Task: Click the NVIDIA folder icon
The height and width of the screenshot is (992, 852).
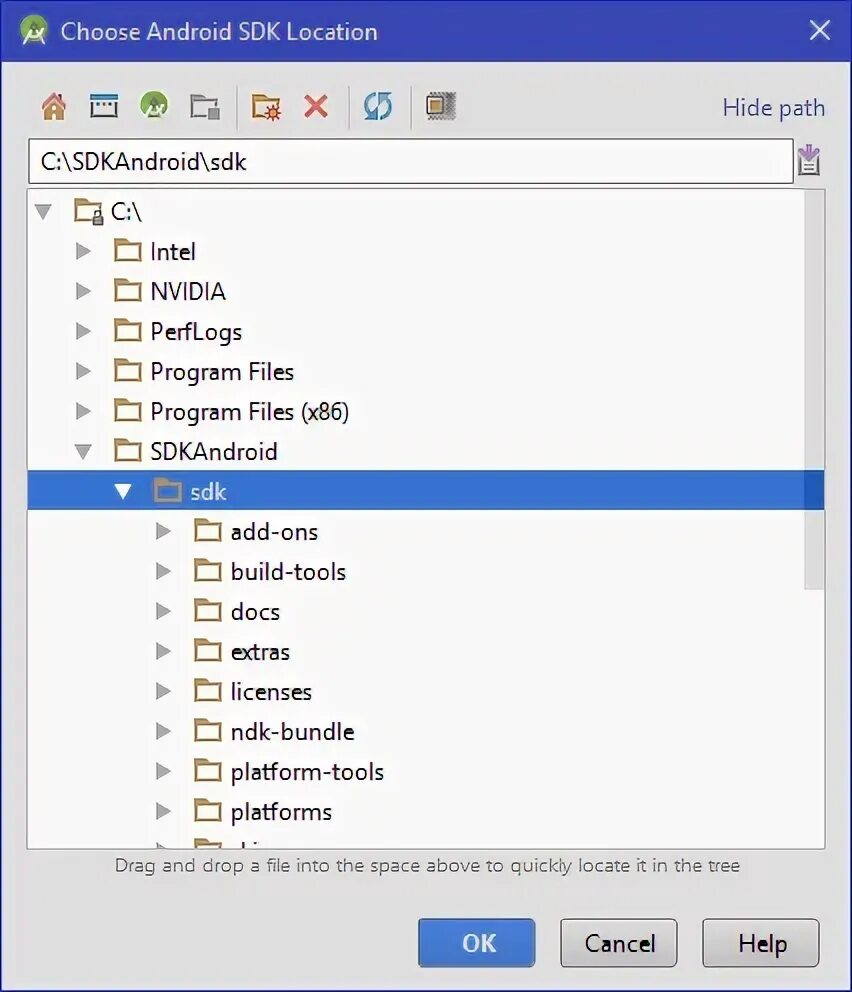Action: pyautogui.click(x=128, y=291)
